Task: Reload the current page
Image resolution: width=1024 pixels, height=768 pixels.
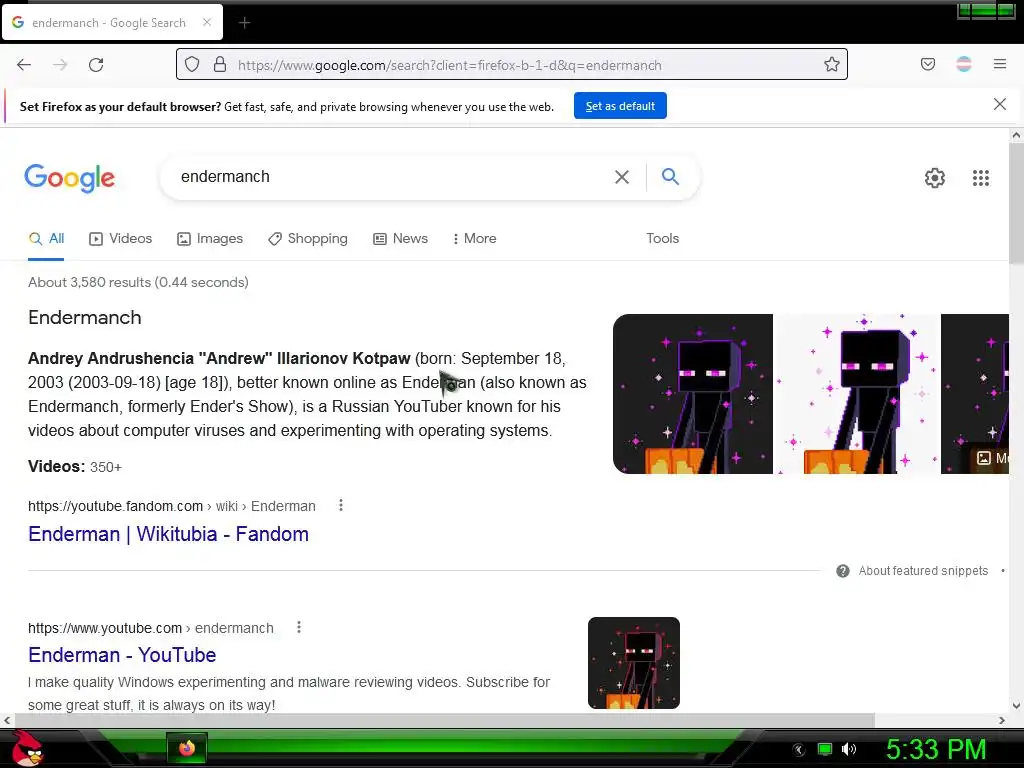Action: (96, 65)
